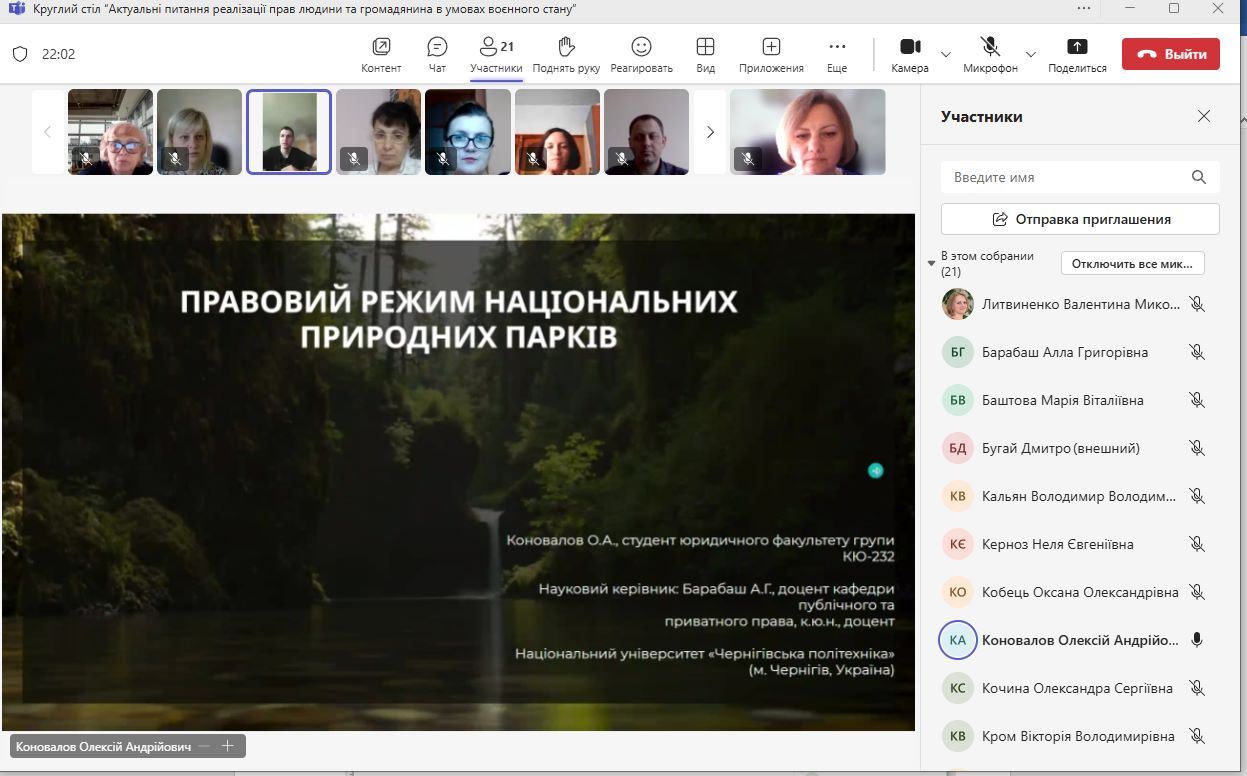The height and width of the screenshot is (776, 1247).
Task: Toggle mic for Барабаш Алла Григорівна
Action: [x=1196, y=352]
